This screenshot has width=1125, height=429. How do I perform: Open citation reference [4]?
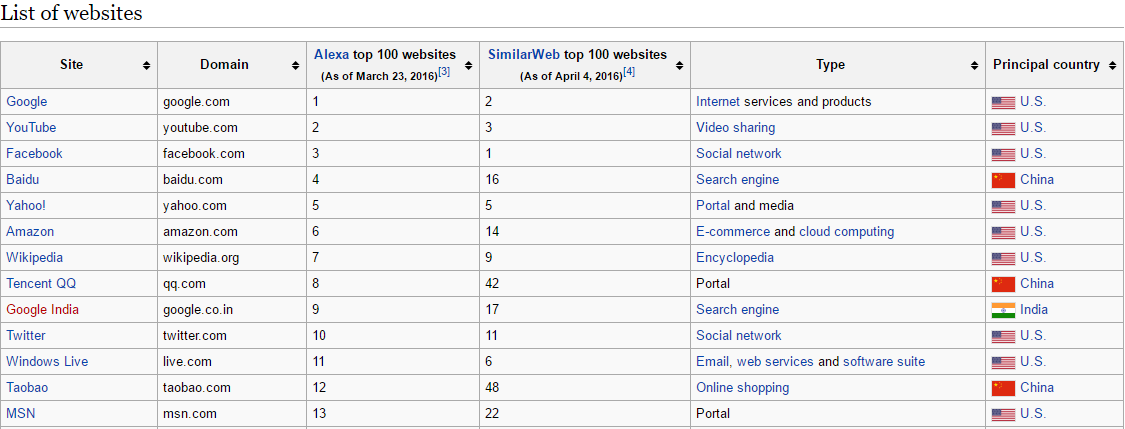629,72
